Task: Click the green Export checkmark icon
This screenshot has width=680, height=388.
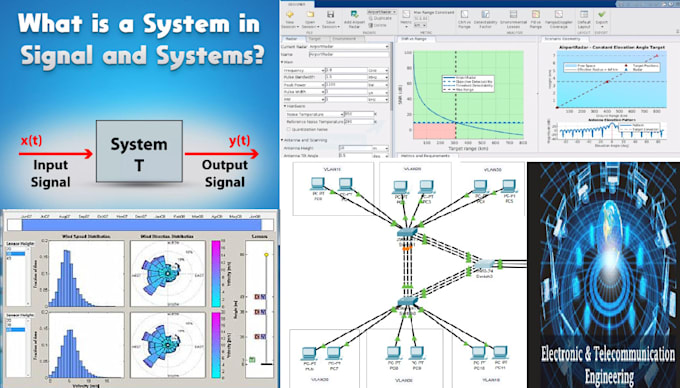Action: (602, 15)
